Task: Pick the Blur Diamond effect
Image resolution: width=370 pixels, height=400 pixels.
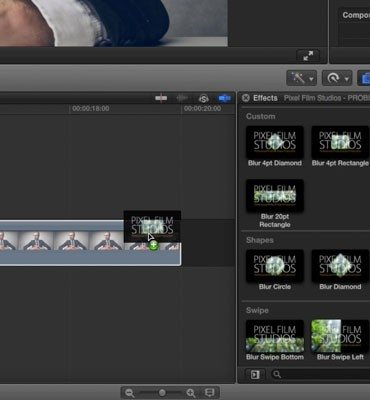Action: [340, 270]
